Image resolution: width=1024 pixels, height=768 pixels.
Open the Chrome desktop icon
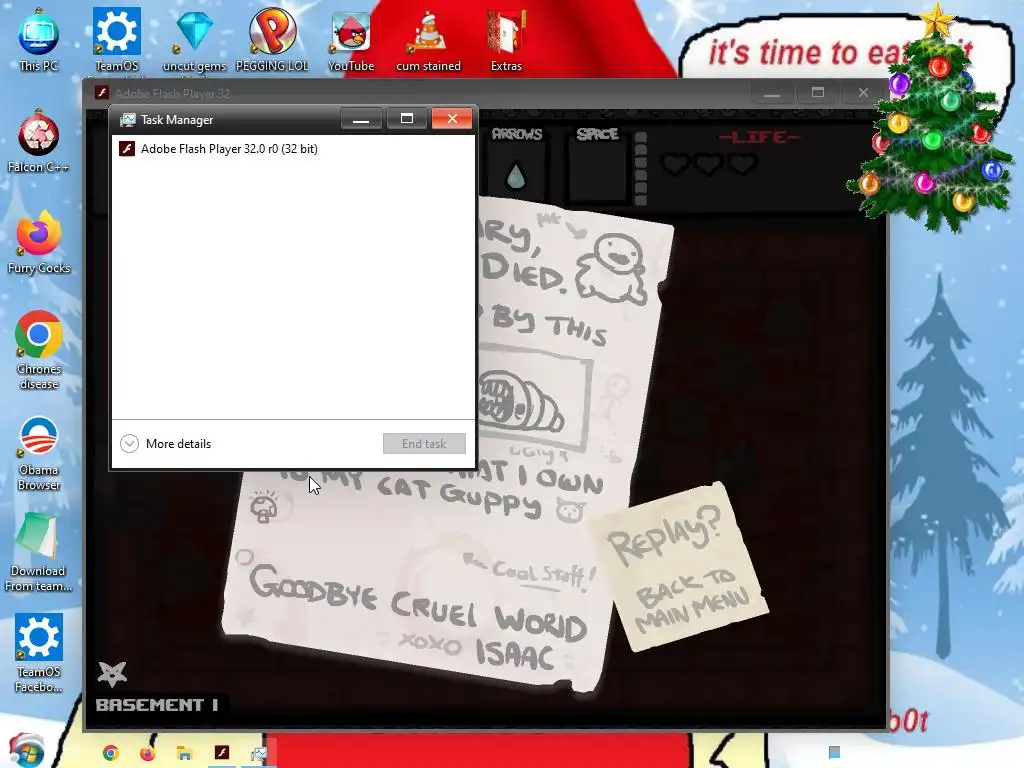click(x=39, y=350)
